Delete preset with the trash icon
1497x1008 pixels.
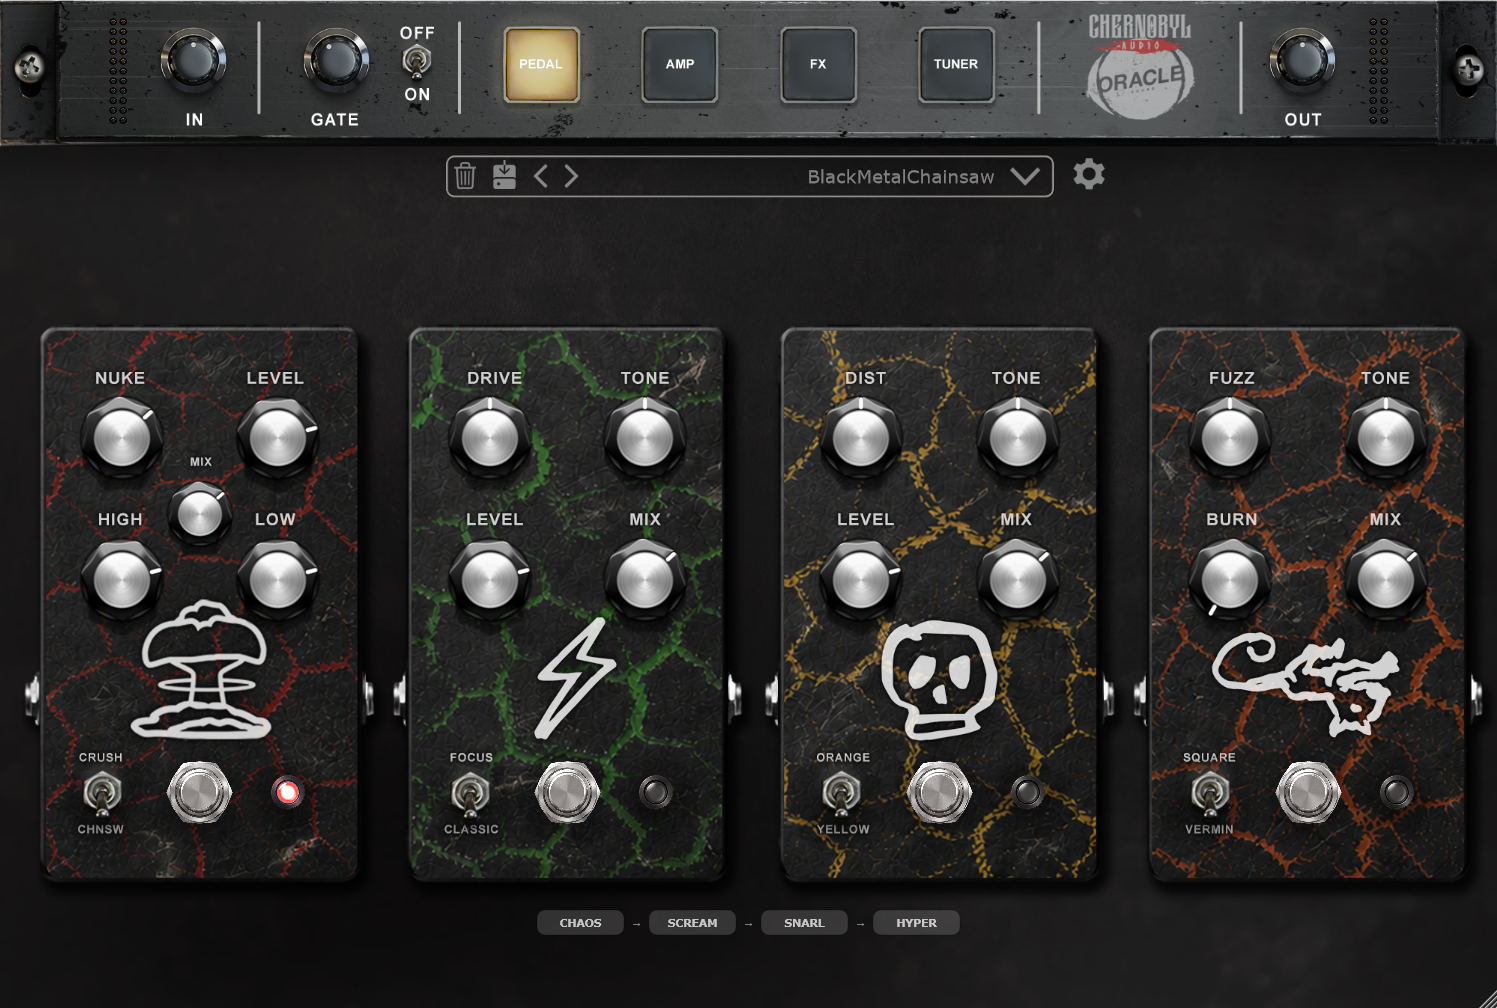(x=465, y=176)
